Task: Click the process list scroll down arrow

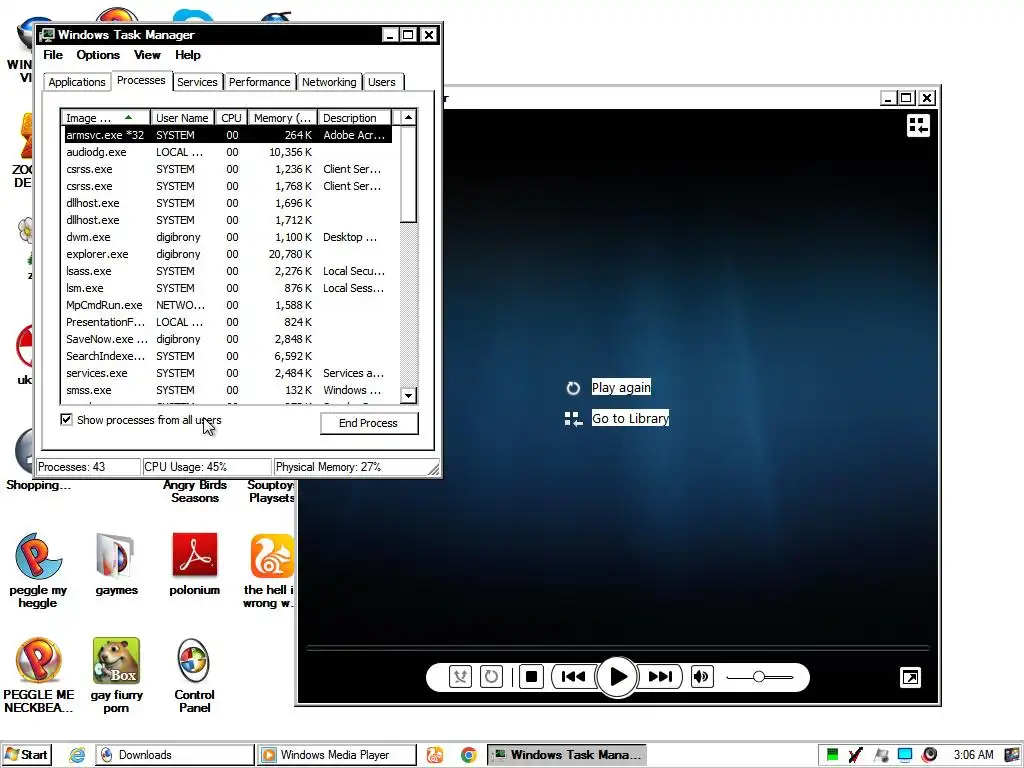Action: (x=408, y=396)
